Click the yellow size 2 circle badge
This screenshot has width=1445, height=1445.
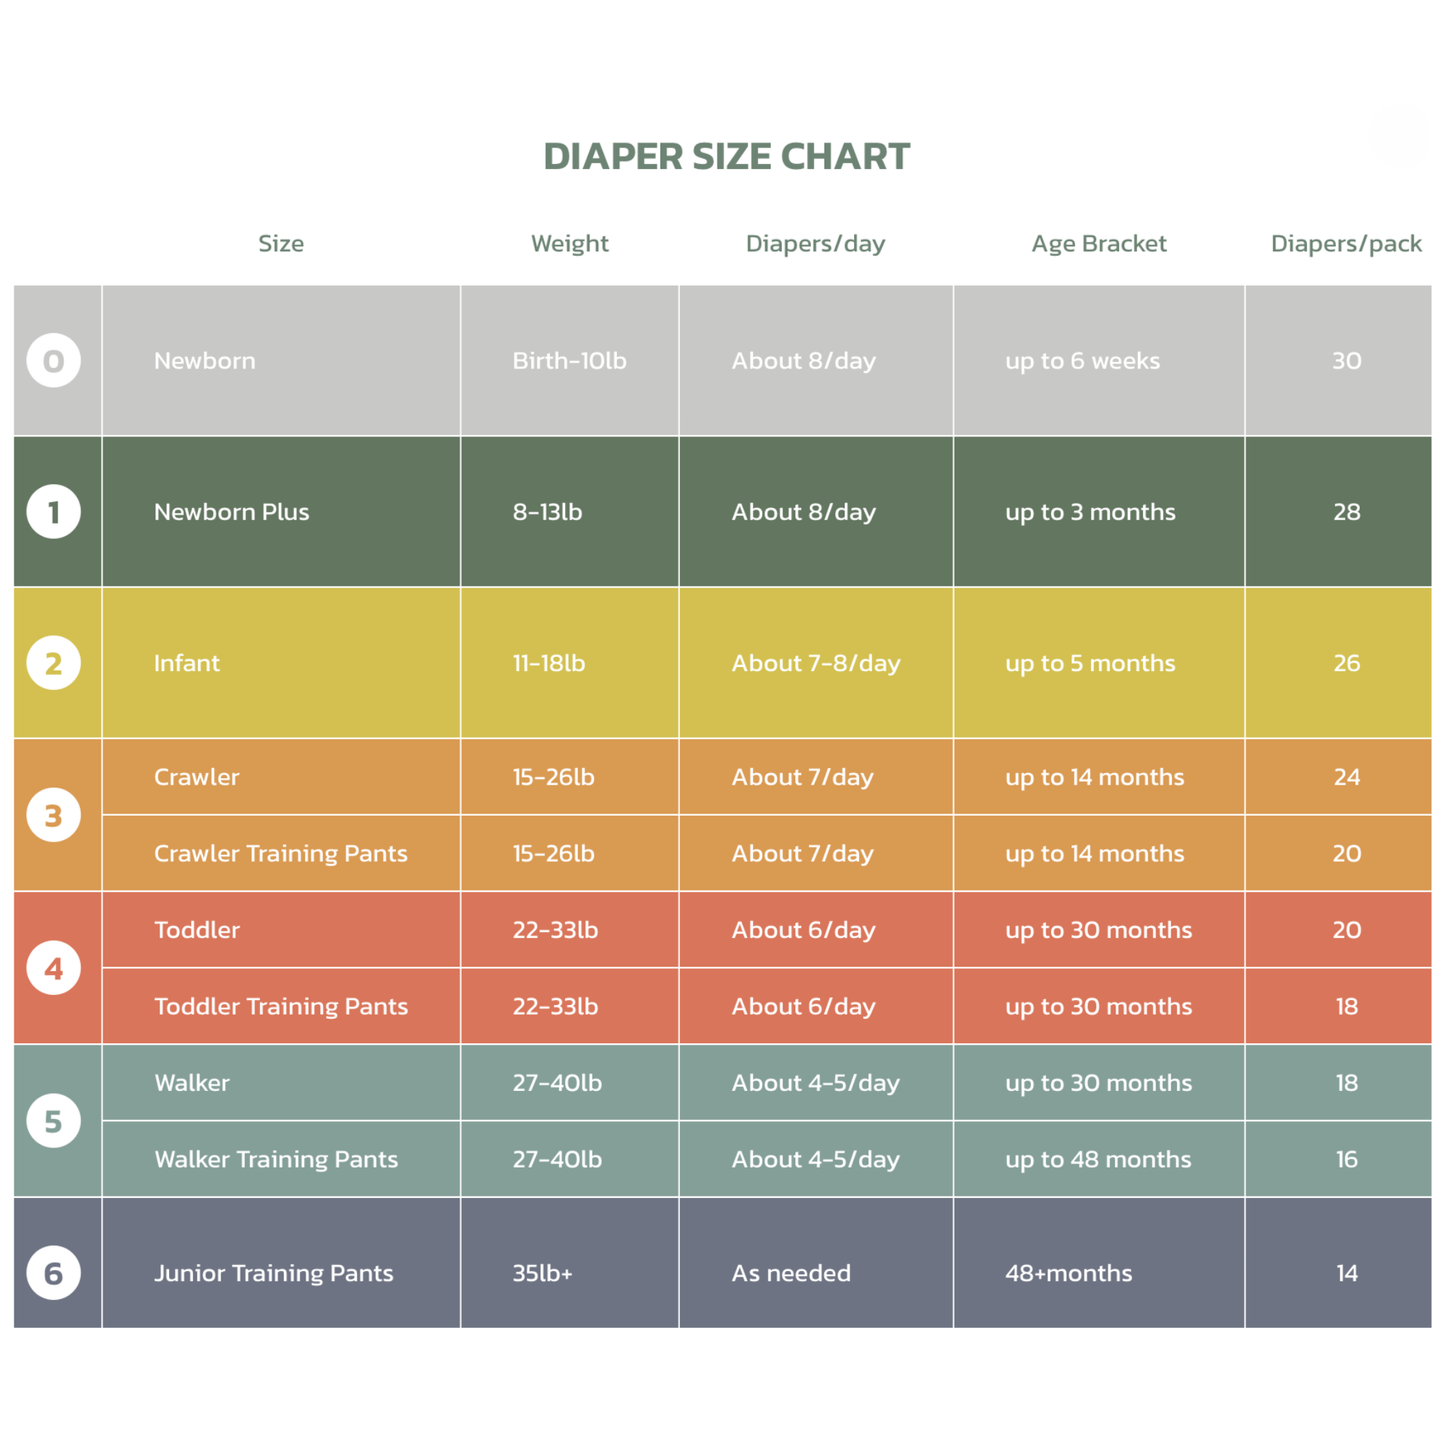54,663
